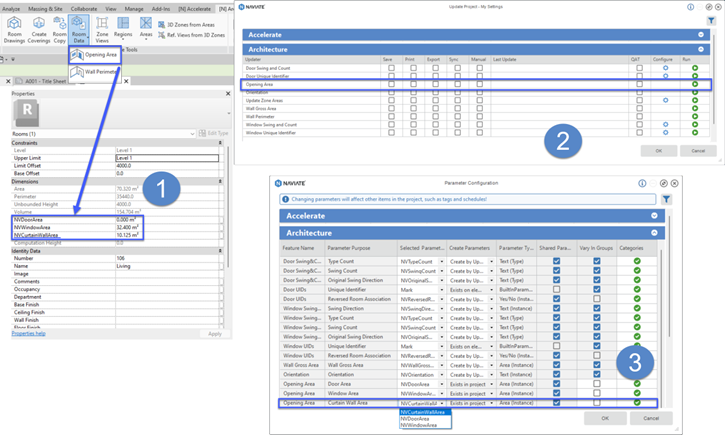Click Cancel in Parameter Configuration window
Screen dimensions: 725x435
coord(651,418)
